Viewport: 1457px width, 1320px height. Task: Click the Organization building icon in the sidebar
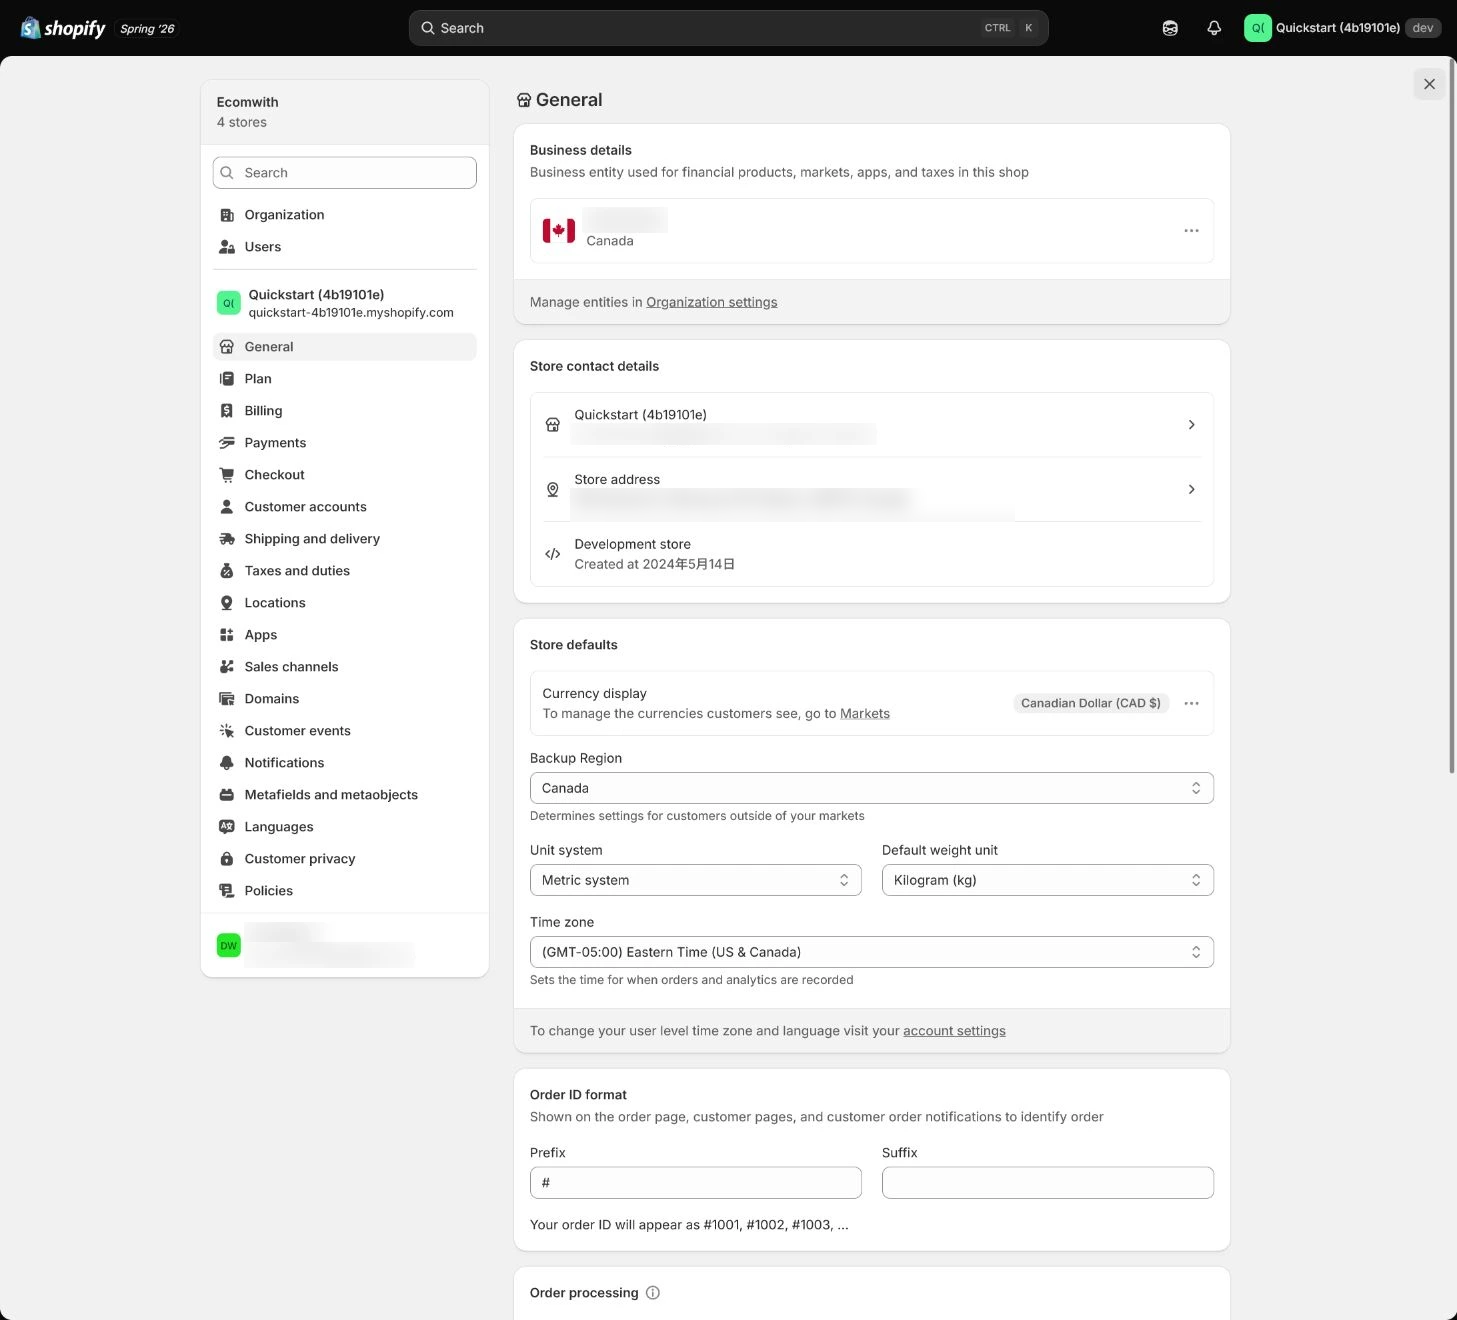point(227,215)
